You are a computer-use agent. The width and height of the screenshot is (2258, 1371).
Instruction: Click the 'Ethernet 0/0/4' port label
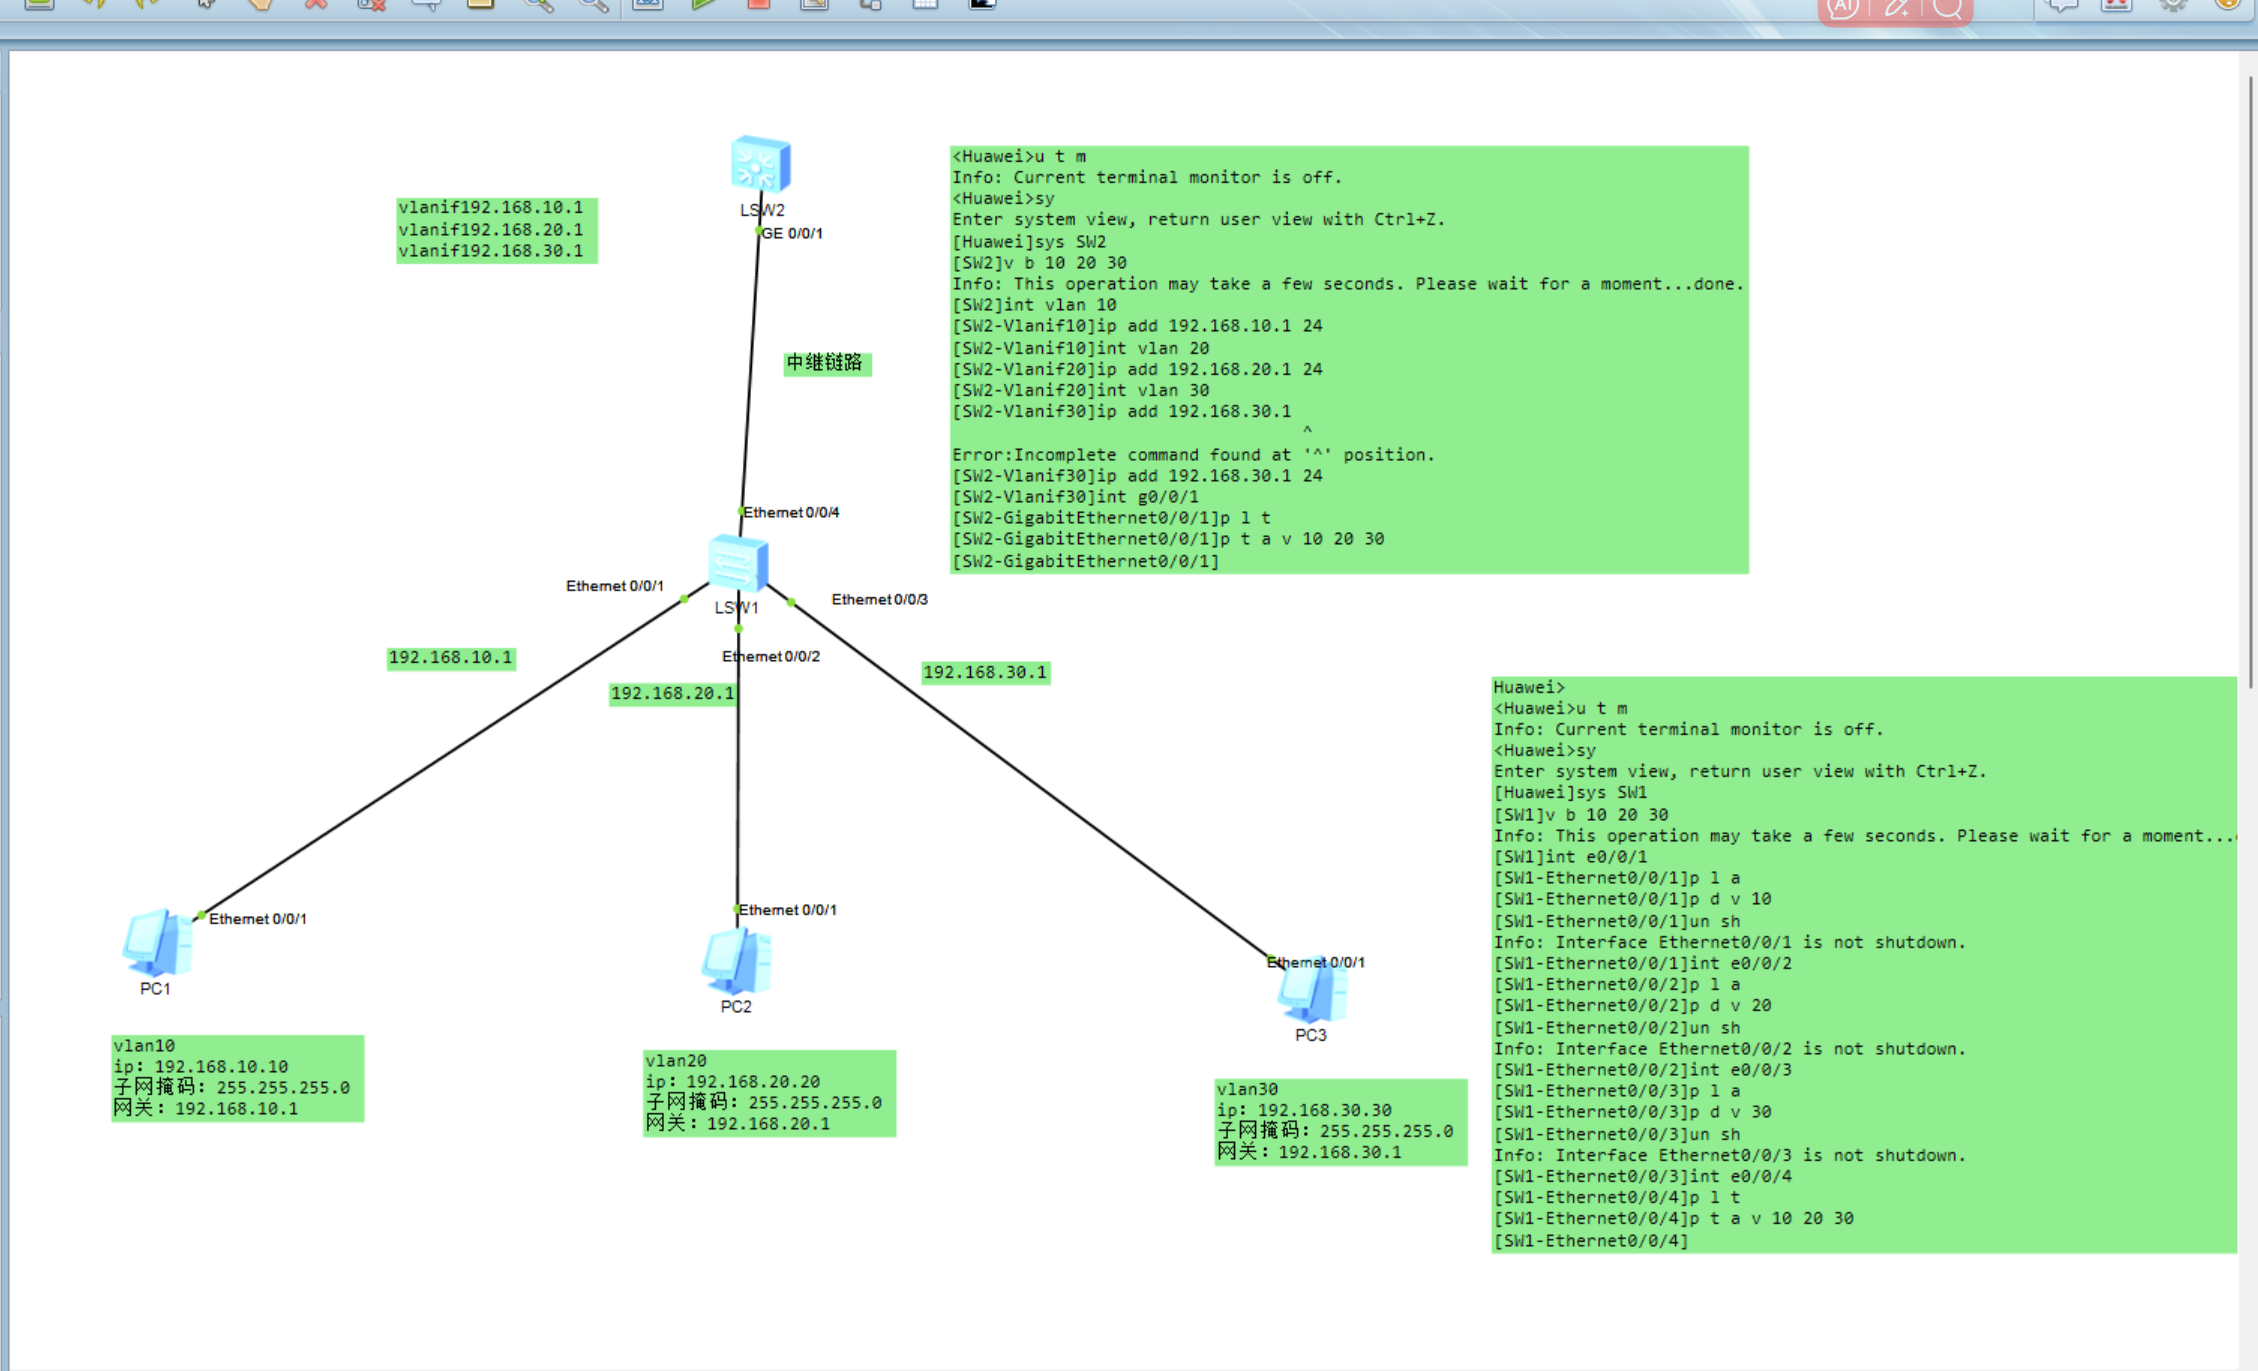click(791, 512)
